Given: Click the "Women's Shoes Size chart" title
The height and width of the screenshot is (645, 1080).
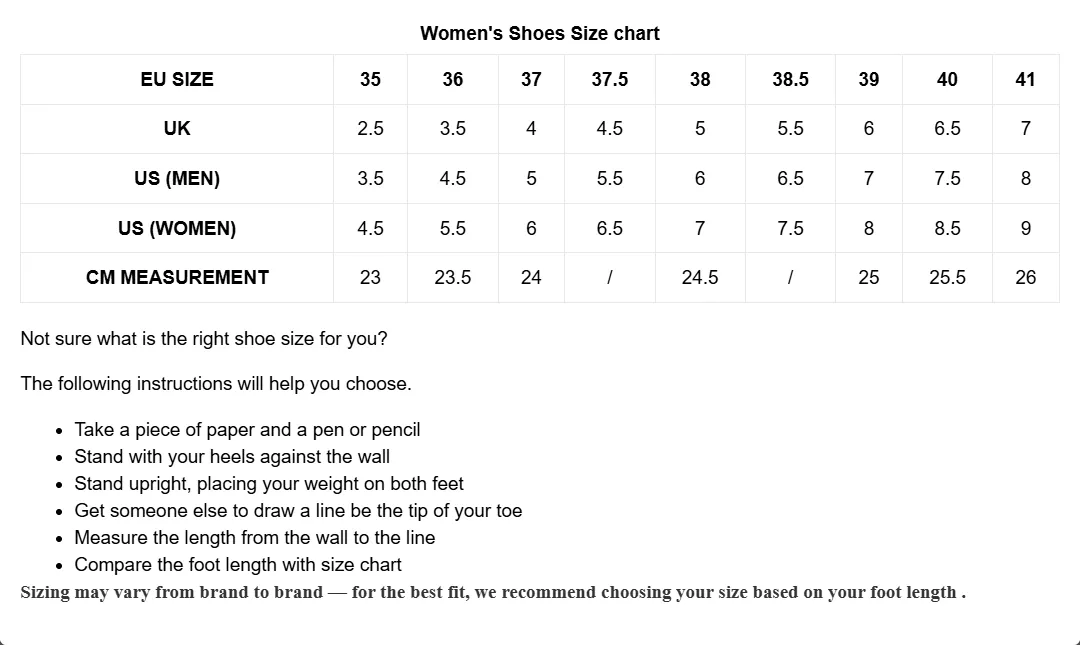Looking at the screenshot, I should pyautogui.click(x=539, y=33).
